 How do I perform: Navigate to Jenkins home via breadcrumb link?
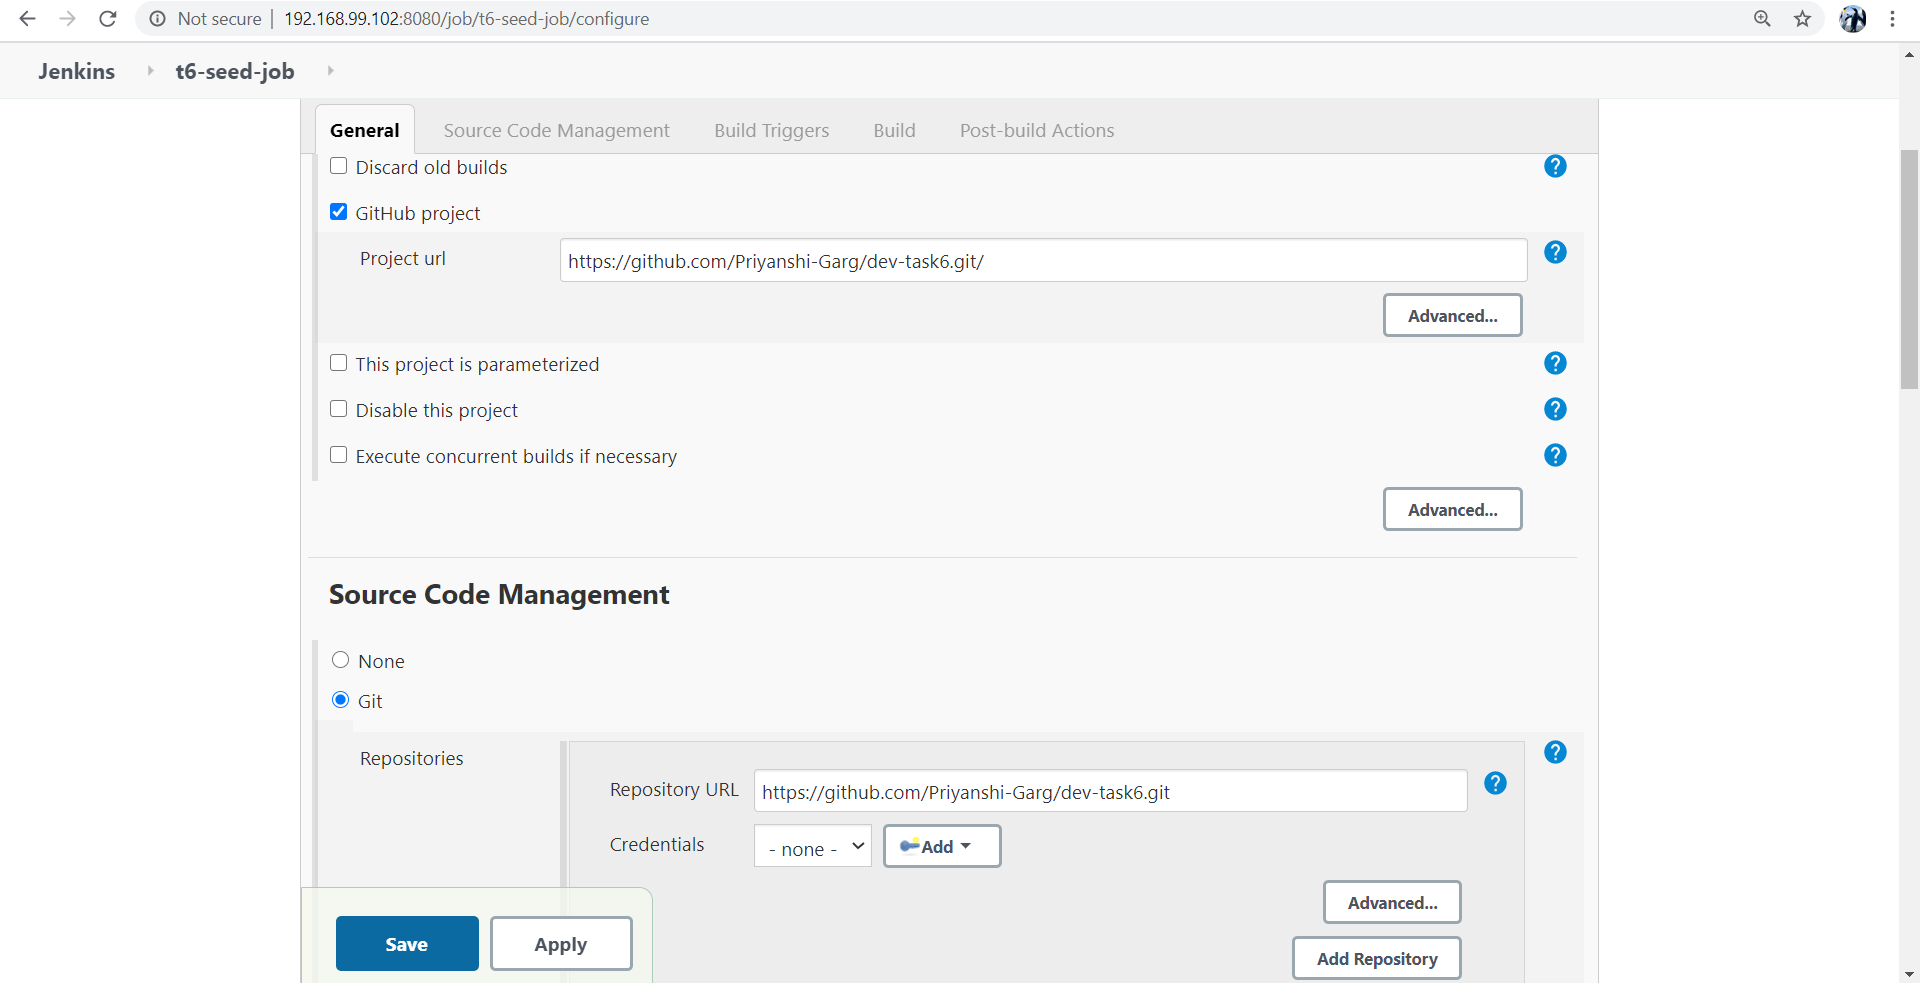(x=76, y=70)
